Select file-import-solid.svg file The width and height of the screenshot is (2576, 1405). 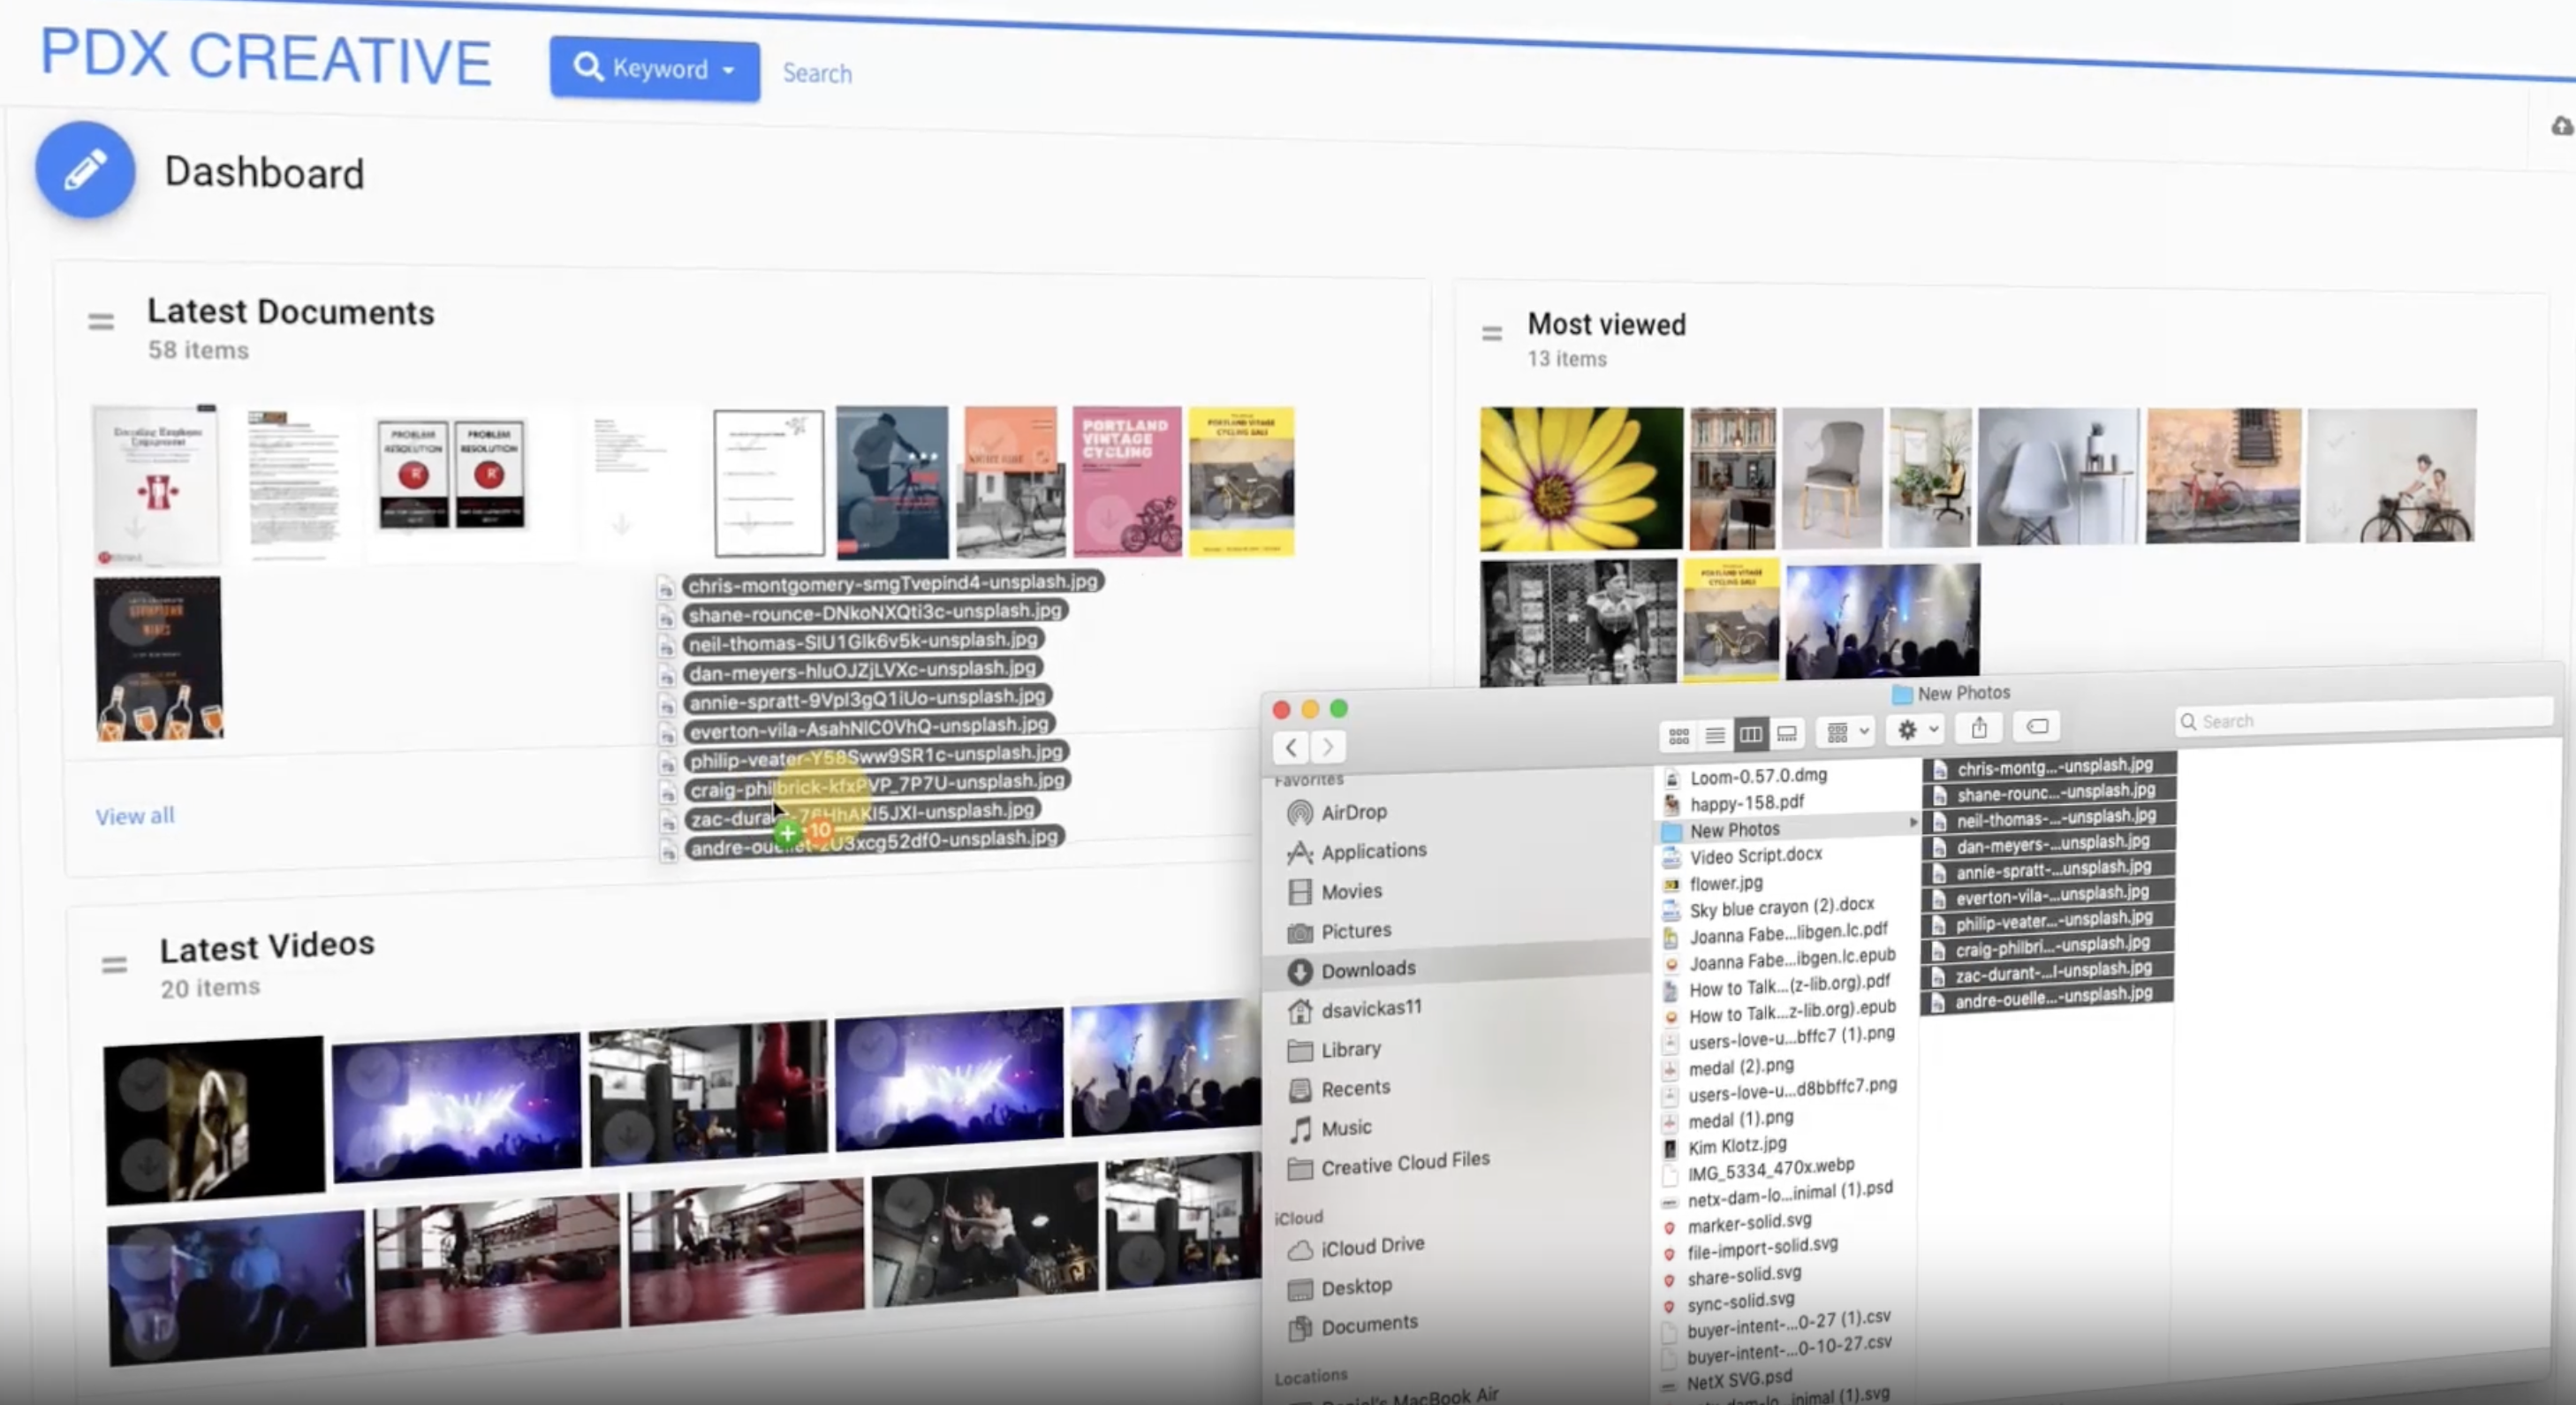(x=1762, y=1248)
